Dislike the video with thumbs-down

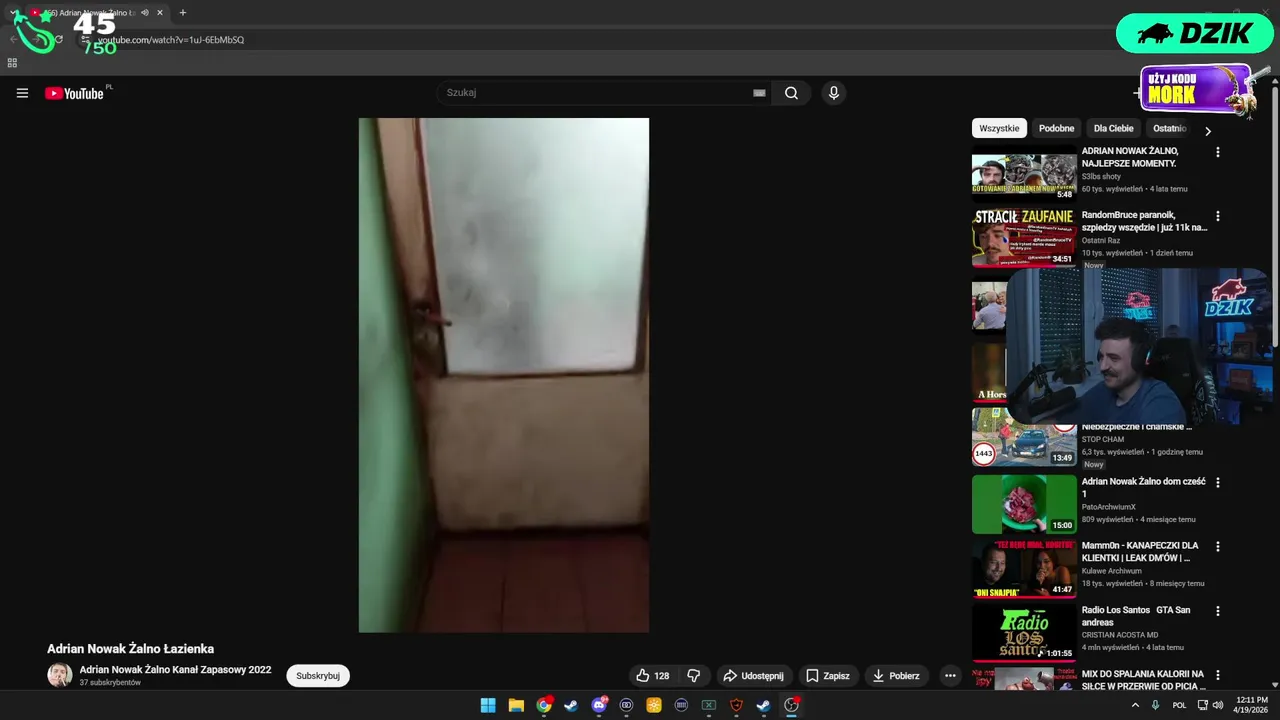[x=693, y=676]
